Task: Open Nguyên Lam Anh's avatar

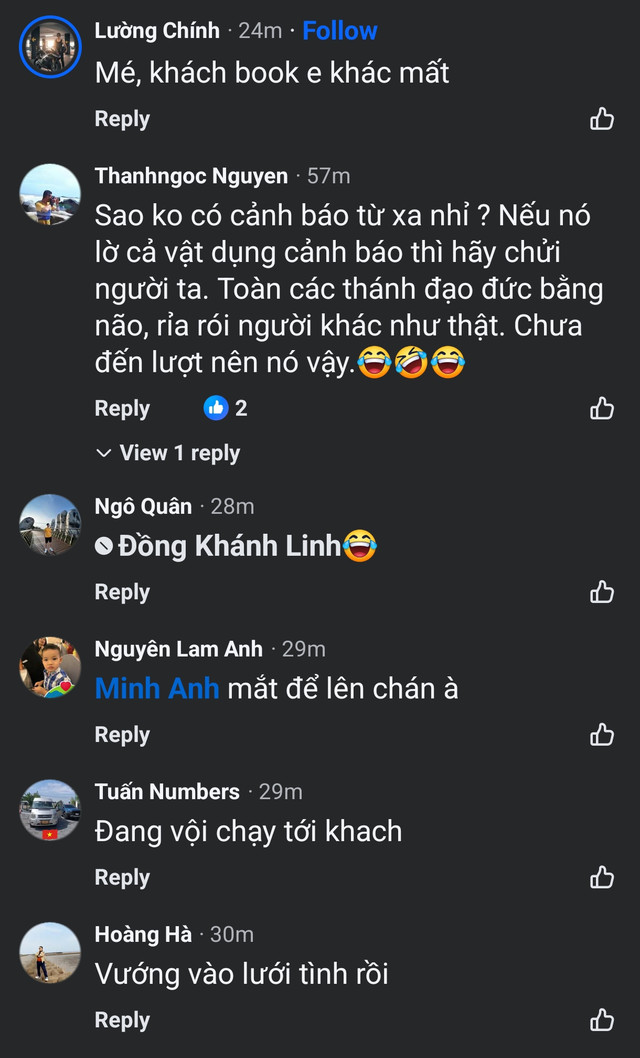Action: (50, 667)
